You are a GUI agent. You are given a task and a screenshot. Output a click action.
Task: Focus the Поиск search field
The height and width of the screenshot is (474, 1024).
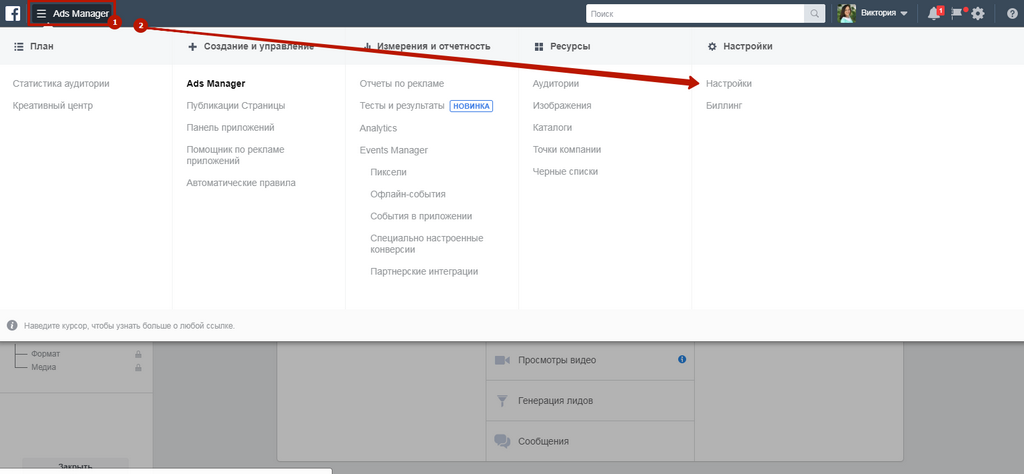pos(695,14)
